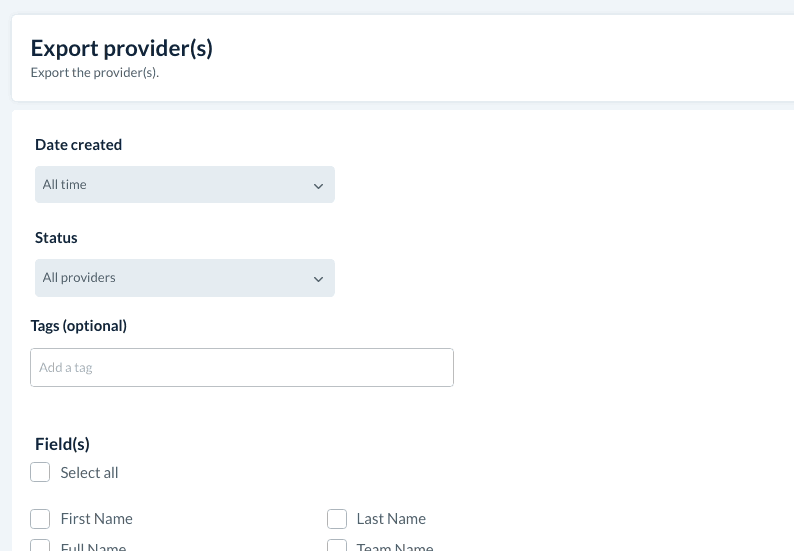The image size is (794, 551).
Task: Click the Status field label
Action: pyautogui.click(x=56, y=238)
